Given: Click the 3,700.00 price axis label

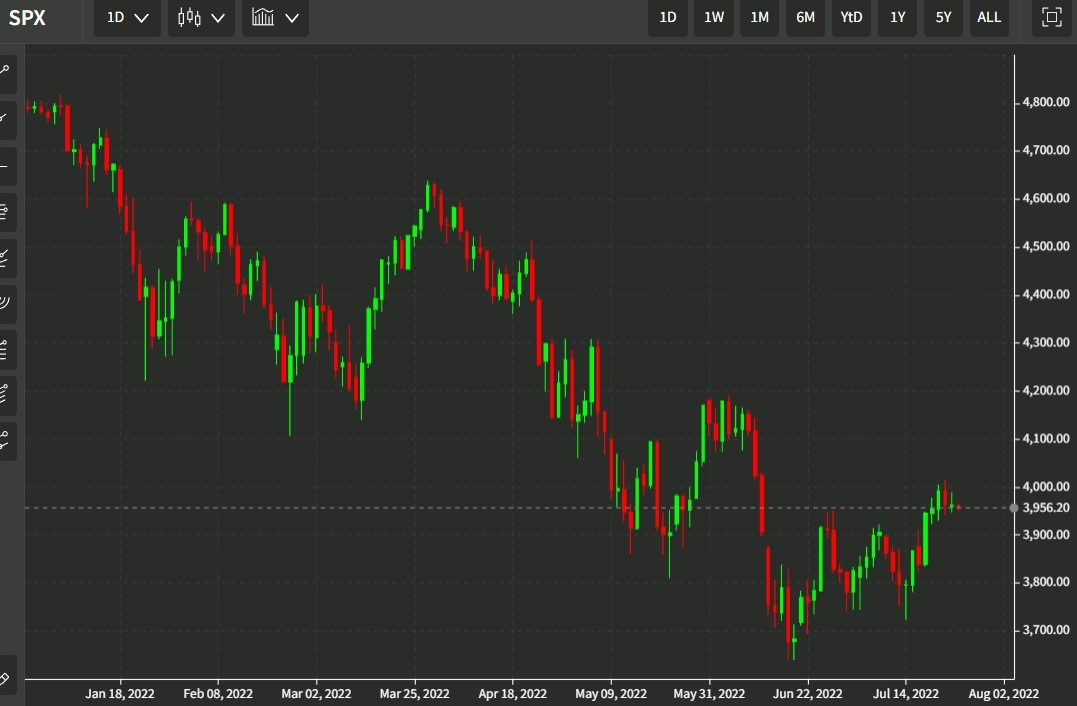Looking at the screenshot, I should [1045, 630].
